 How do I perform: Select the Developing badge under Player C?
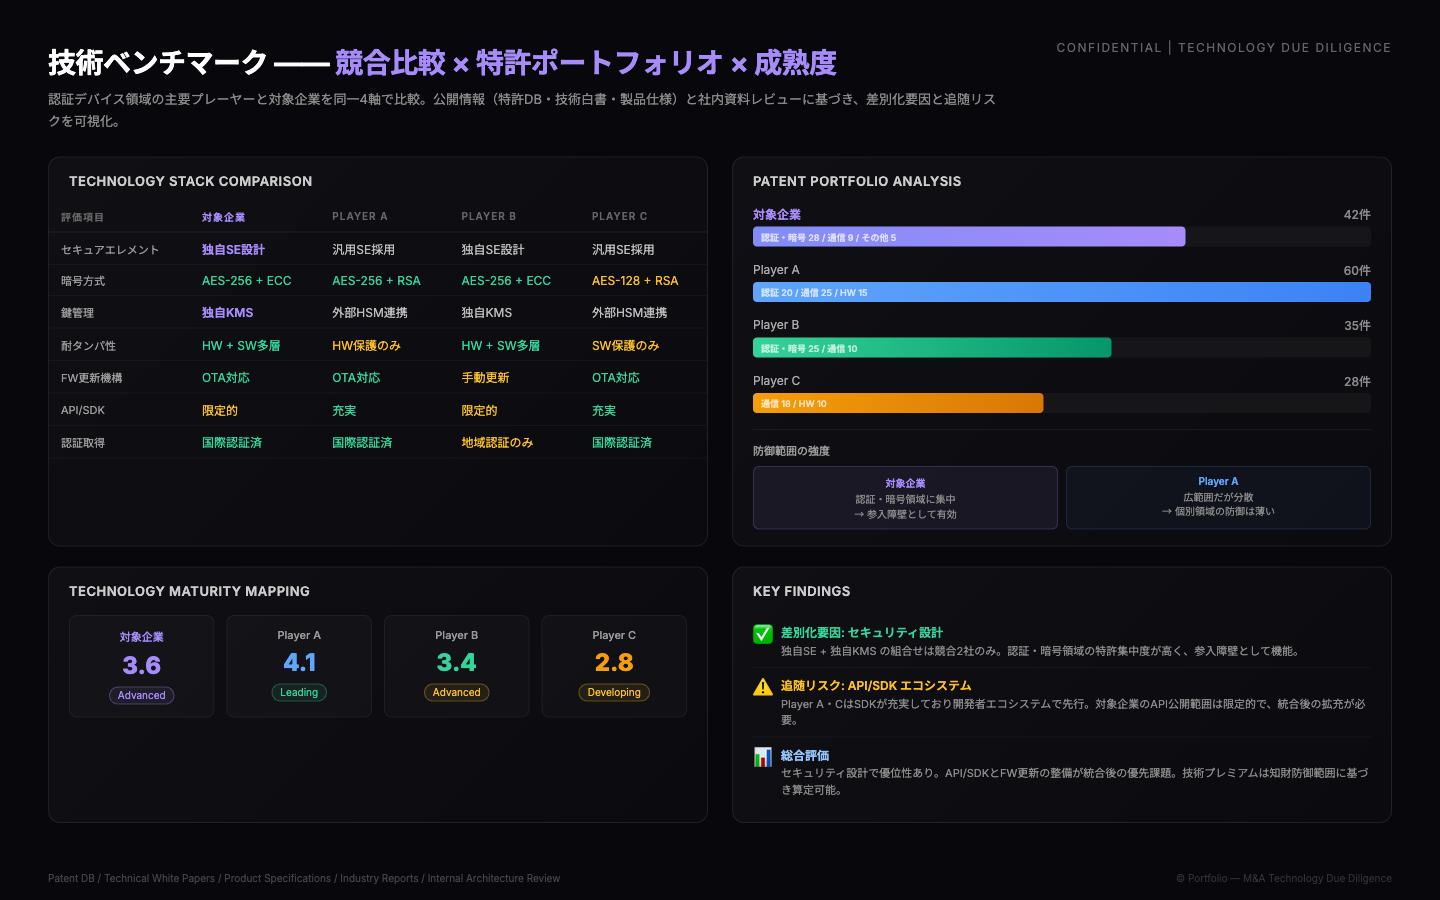coord(614,693)
